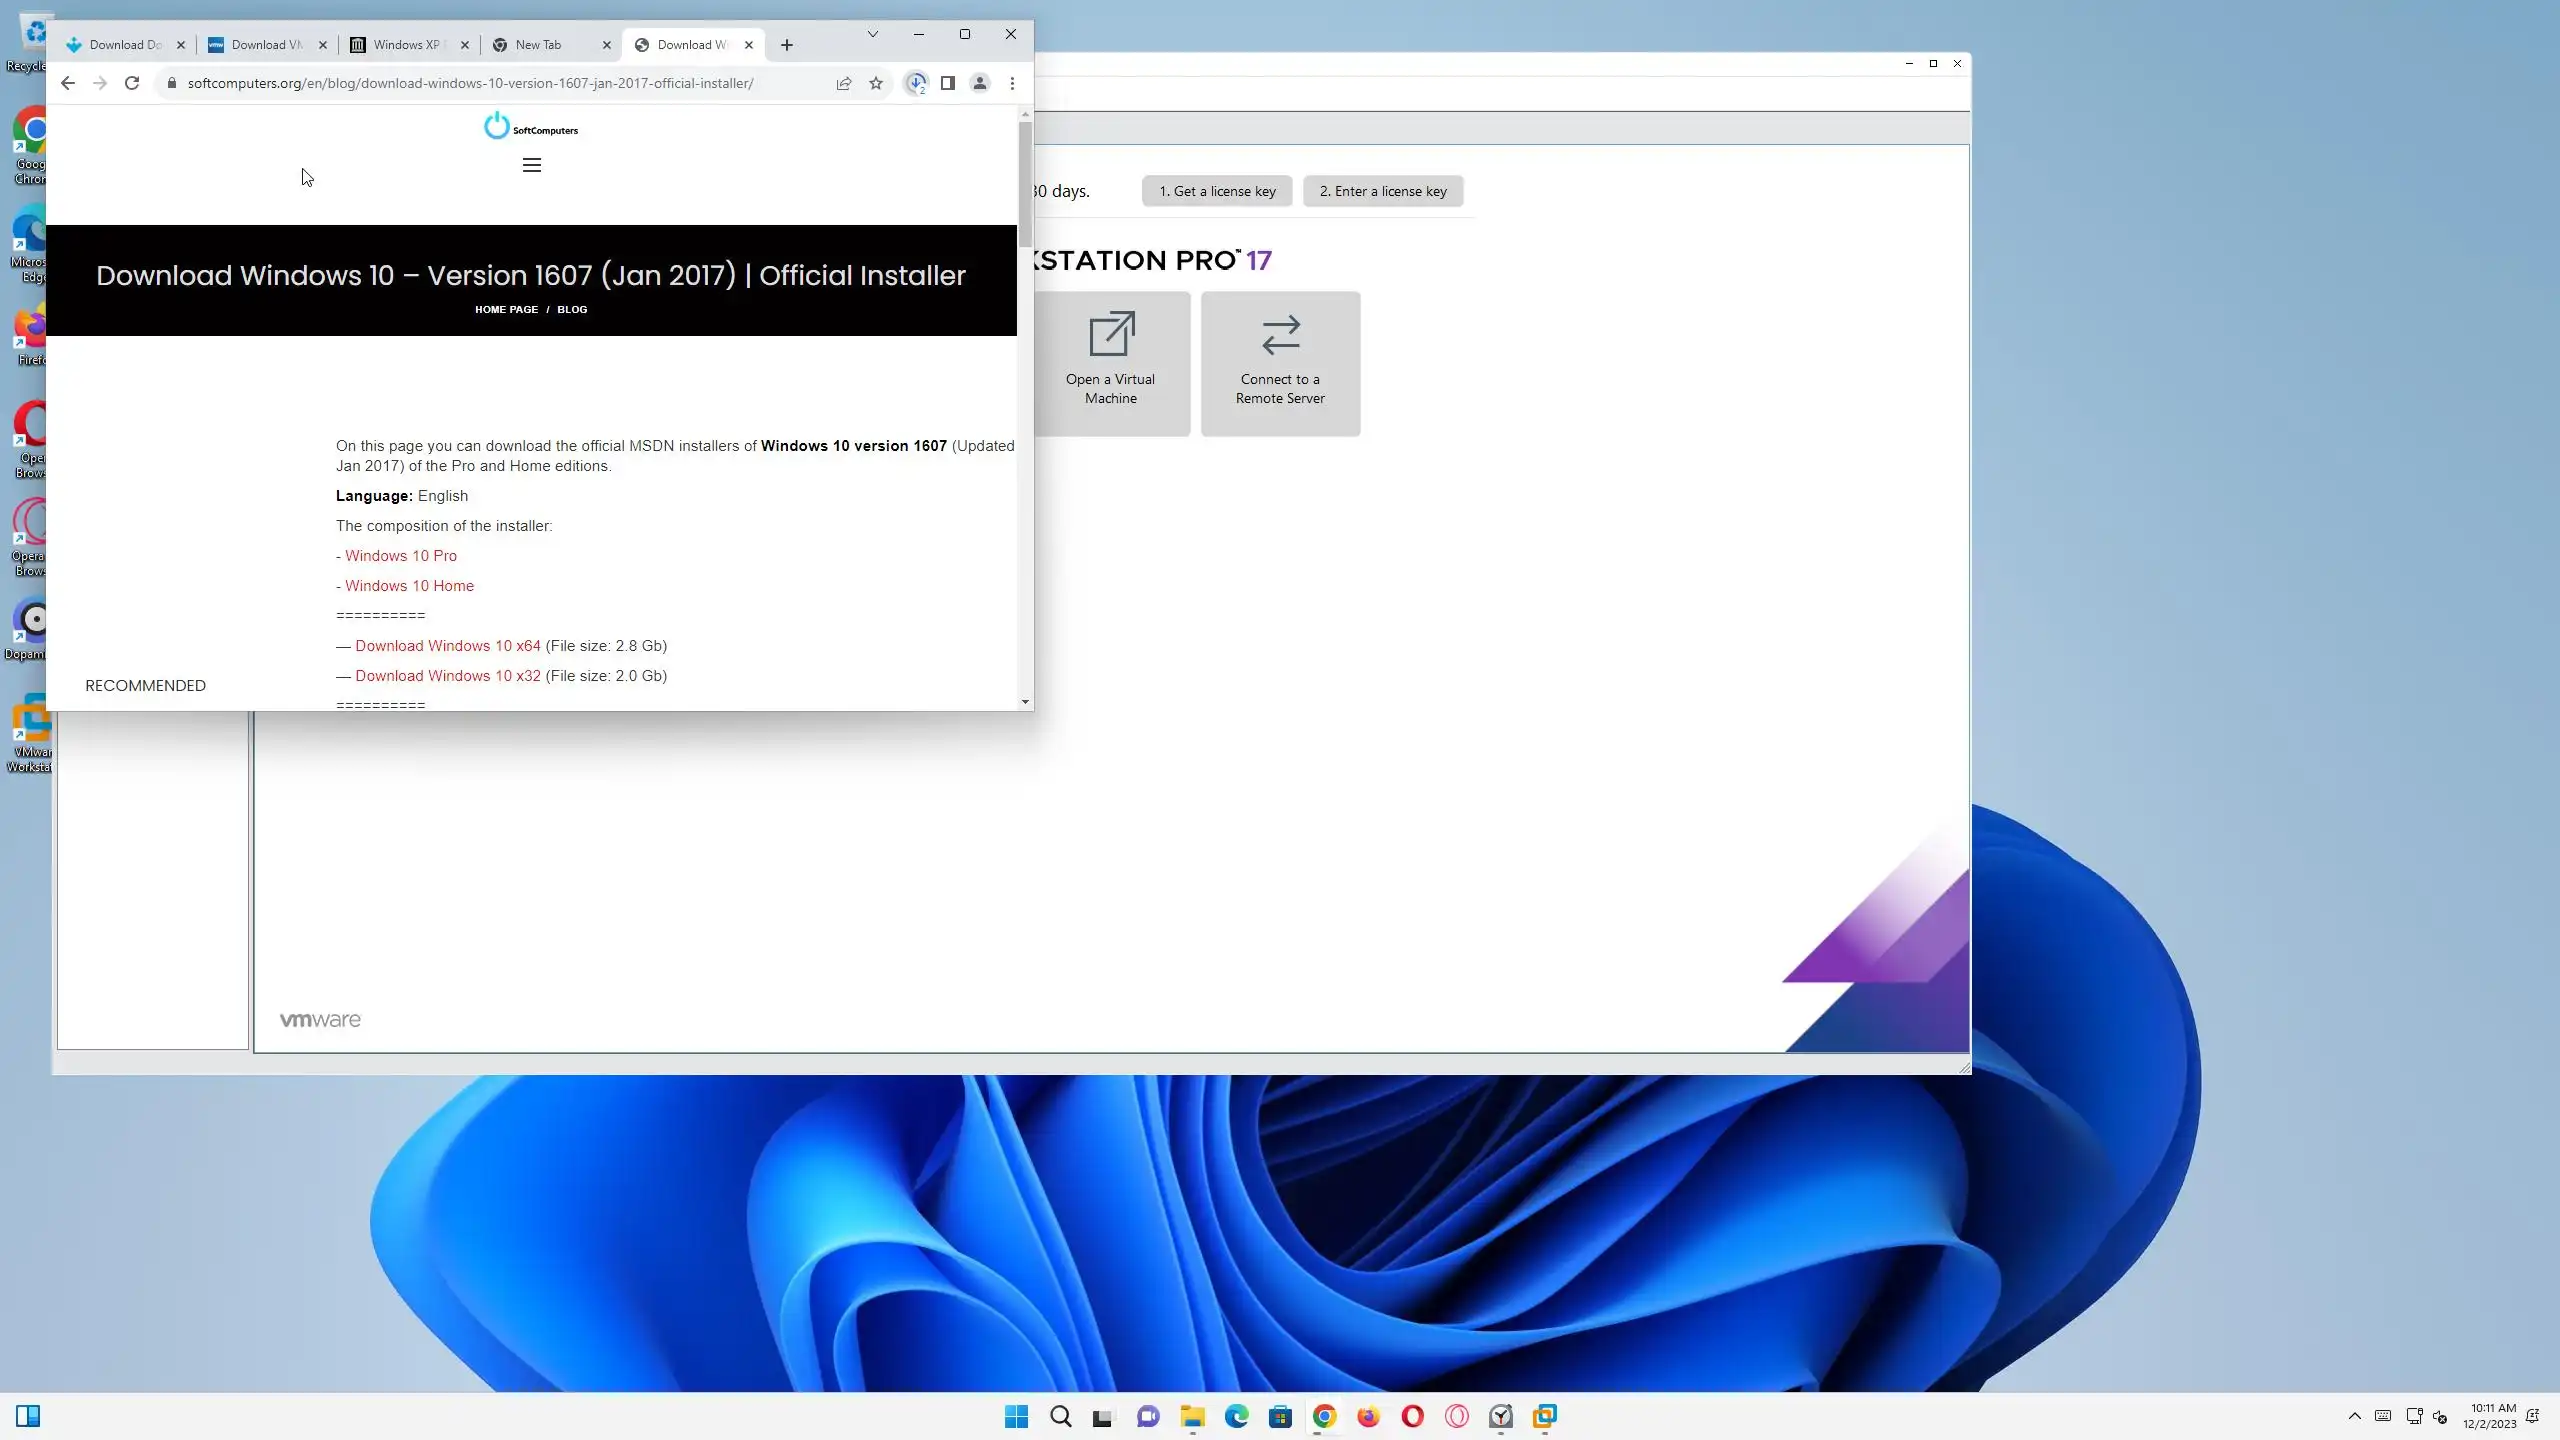Toggle the SoftComputers hamburger menu
2560x1440 pixels.
(532, 165)
